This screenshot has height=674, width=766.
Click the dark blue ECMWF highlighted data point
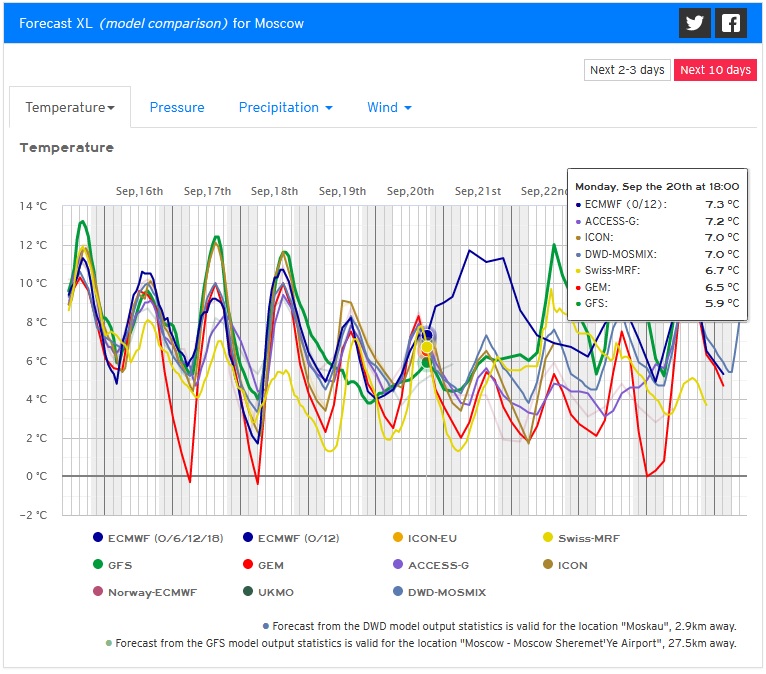tap(427, 335)
